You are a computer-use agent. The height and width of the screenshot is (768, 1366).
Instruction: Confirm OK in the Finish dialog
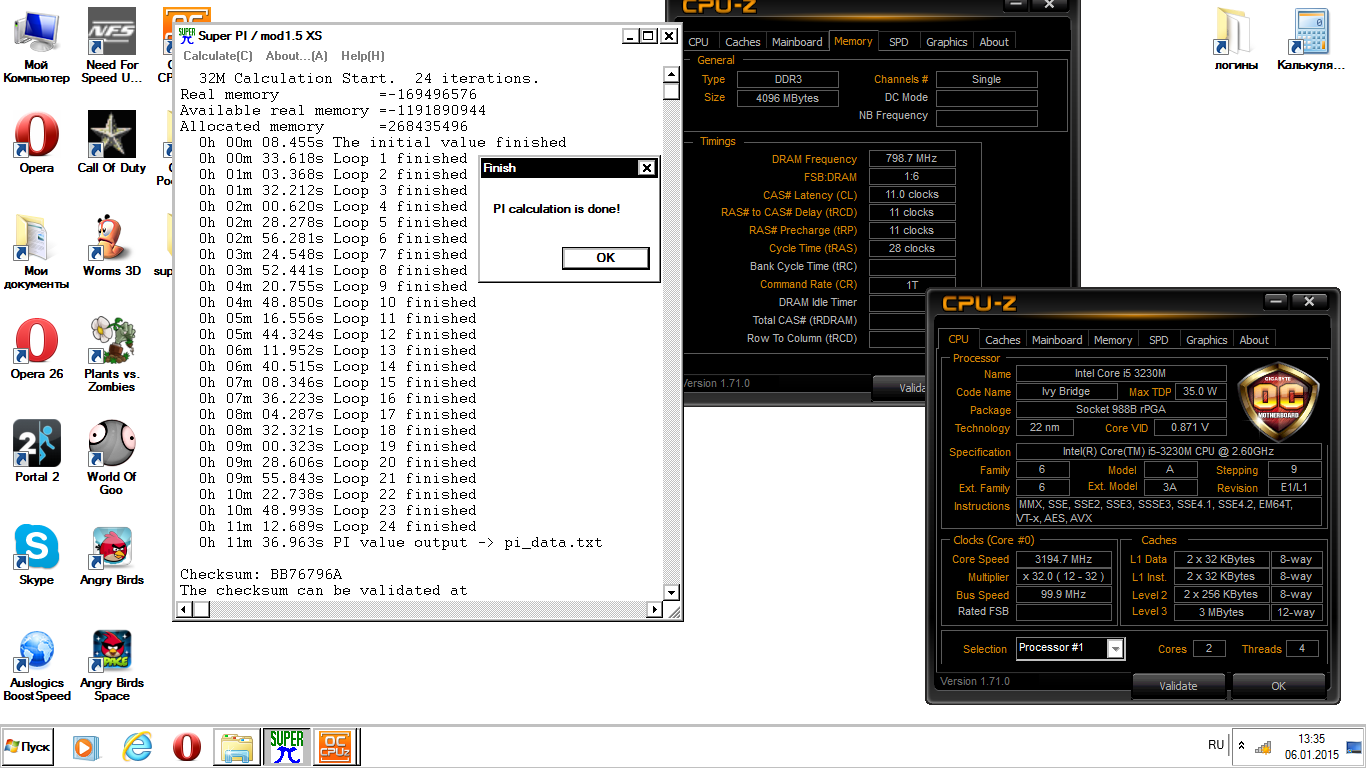tap(606, 258)
